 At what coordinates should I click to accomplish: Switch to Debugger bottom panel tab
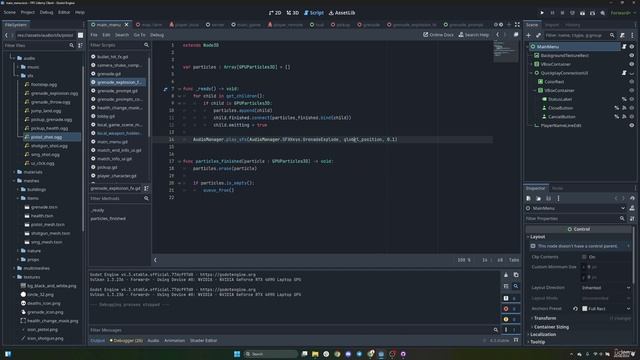pos(126,340)
